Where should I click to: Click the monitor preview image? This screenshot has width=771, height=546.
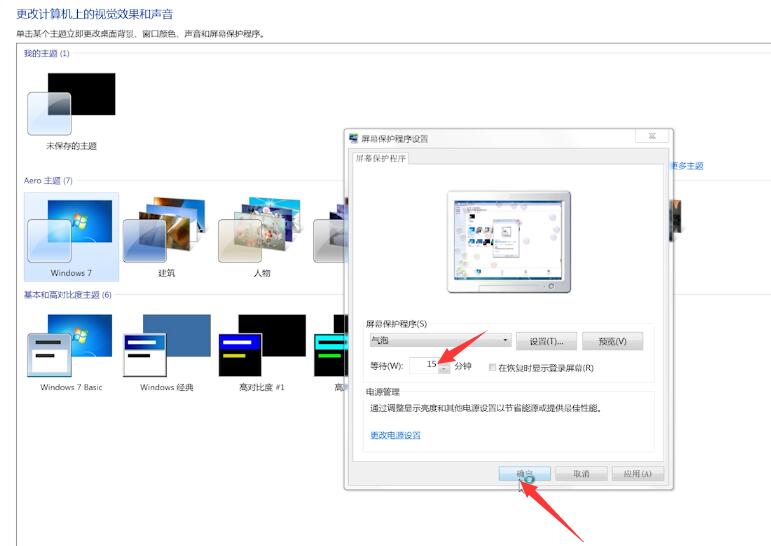[x=508, y=240]
